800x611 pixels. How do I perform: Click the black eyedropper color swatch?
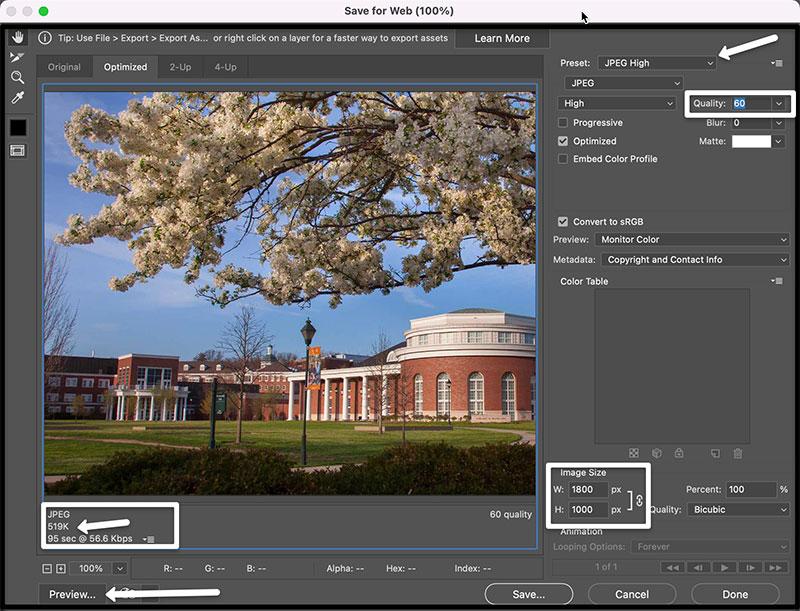[x=18, y=127]
